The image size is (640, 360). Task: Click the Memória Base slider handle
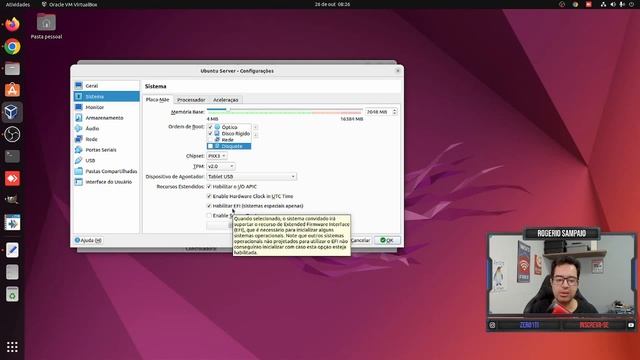(227, 109)
